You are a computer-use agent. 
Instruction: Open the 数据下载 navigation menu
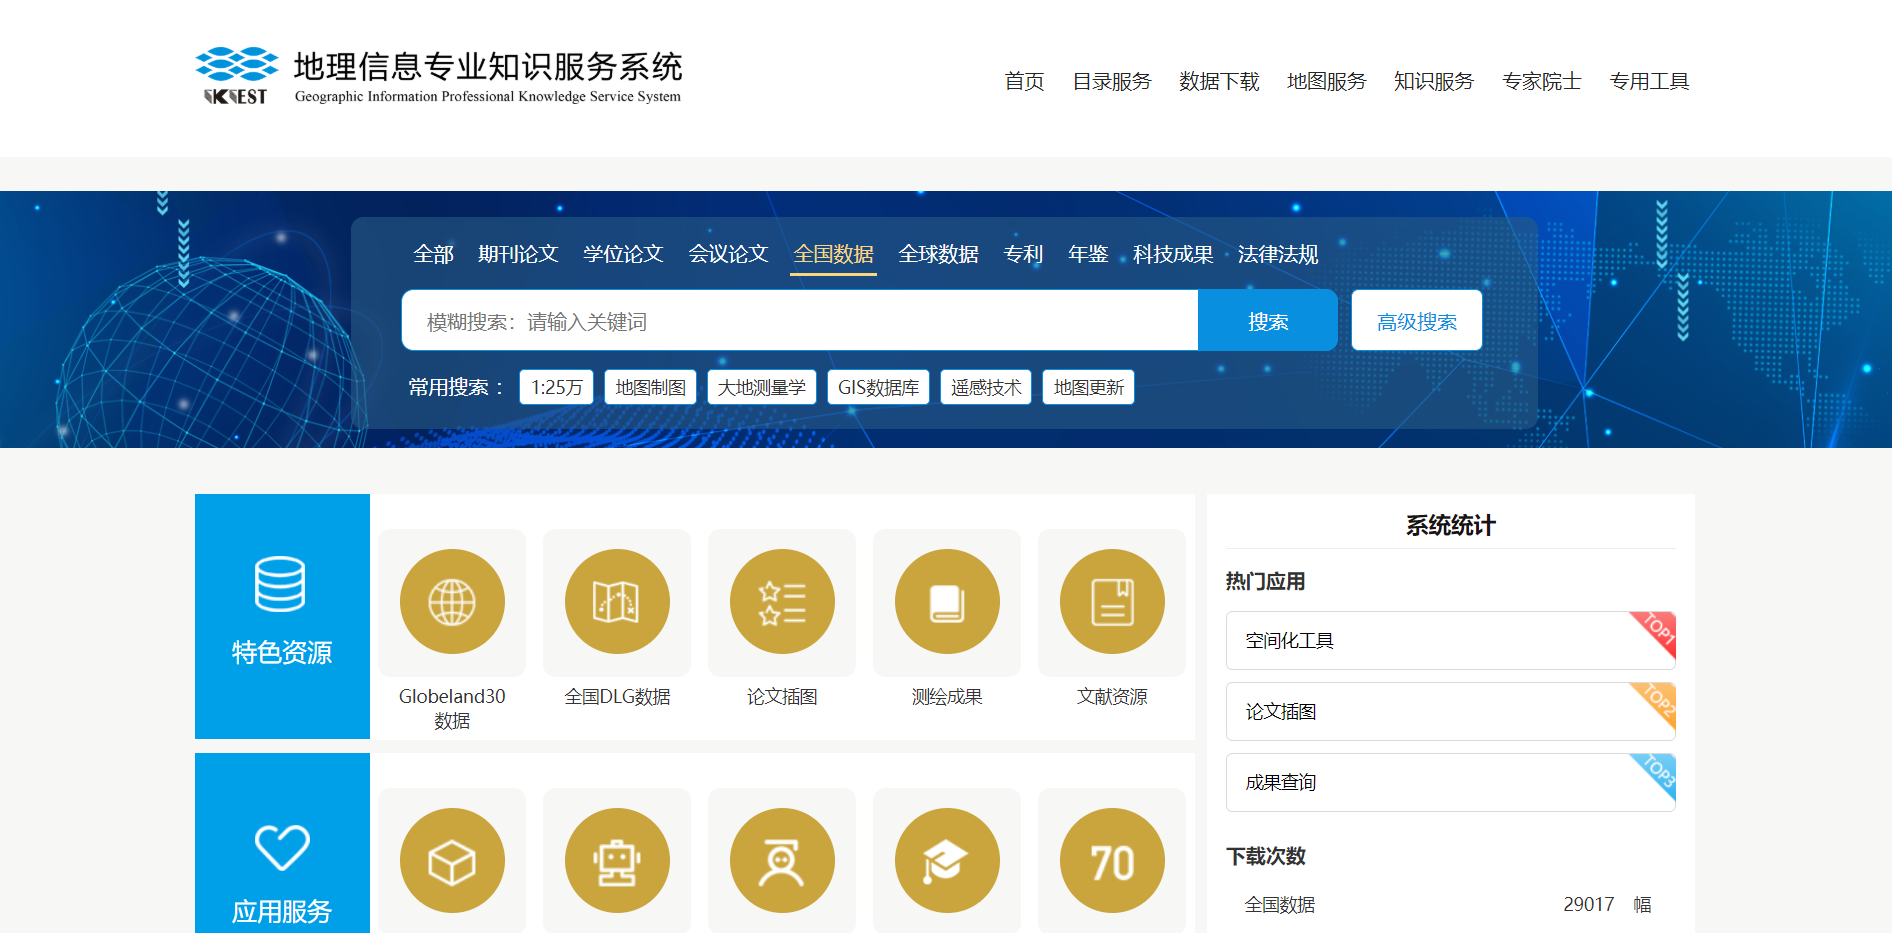tap(1218, 82)
